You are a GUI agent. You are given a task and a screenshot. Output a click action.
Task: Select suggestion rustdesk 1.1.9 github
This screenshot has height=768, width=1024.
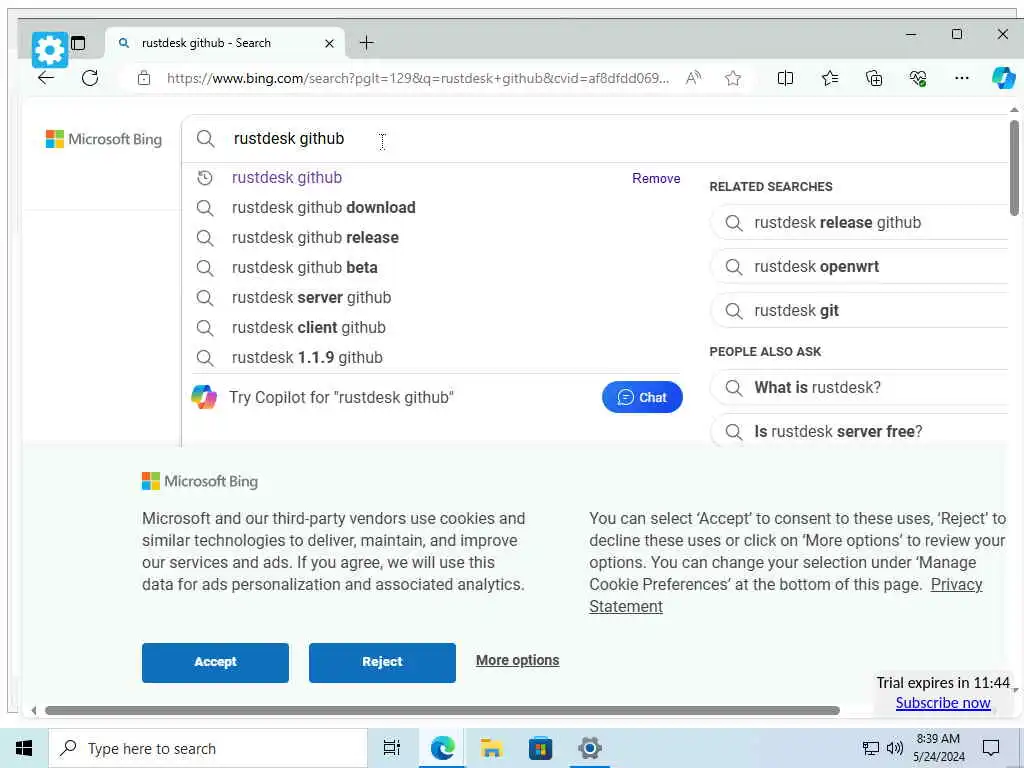[x=438, y=358]
